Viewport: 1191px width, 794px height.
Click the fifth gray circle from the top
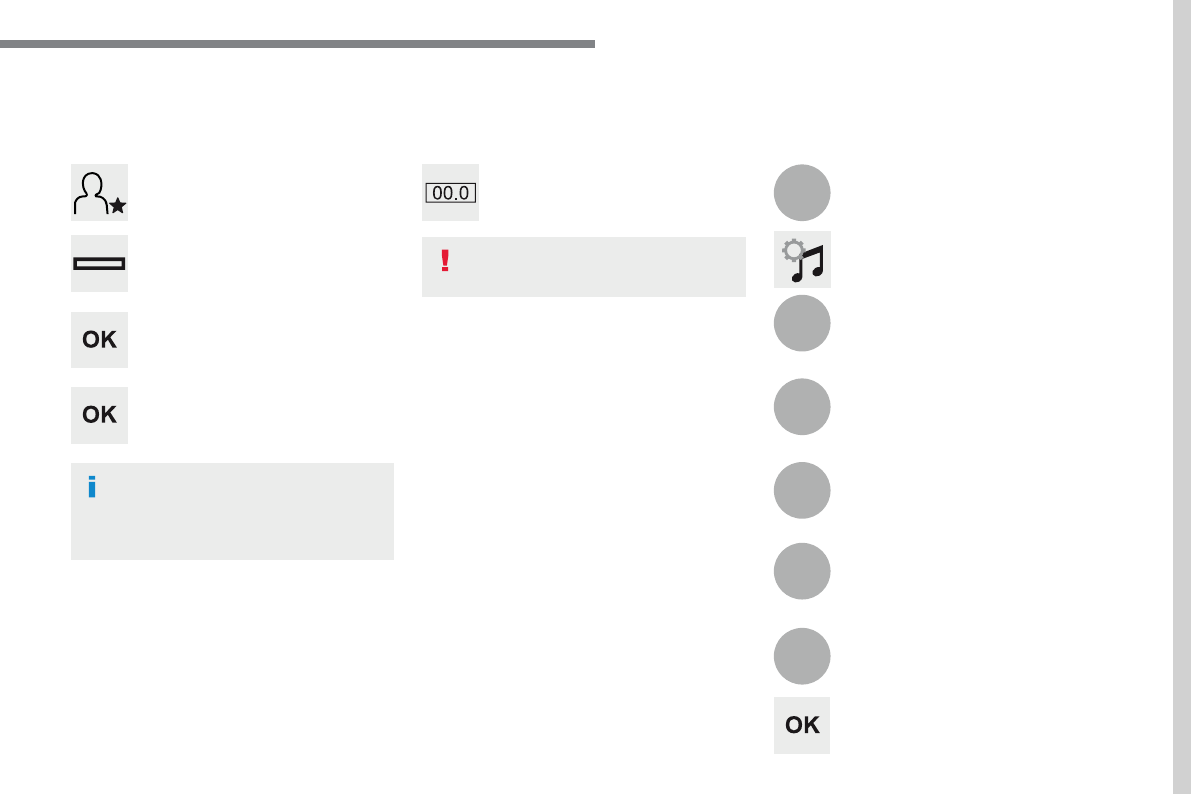802,571
